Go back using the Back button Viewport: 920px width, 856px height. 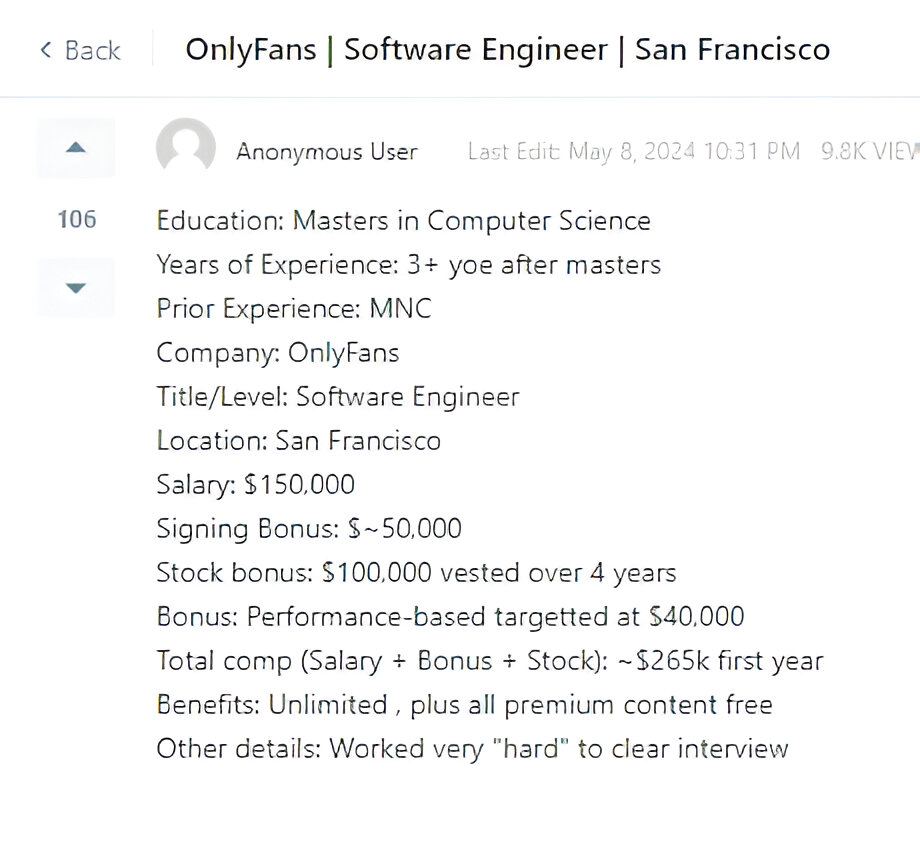coord(80,50)
